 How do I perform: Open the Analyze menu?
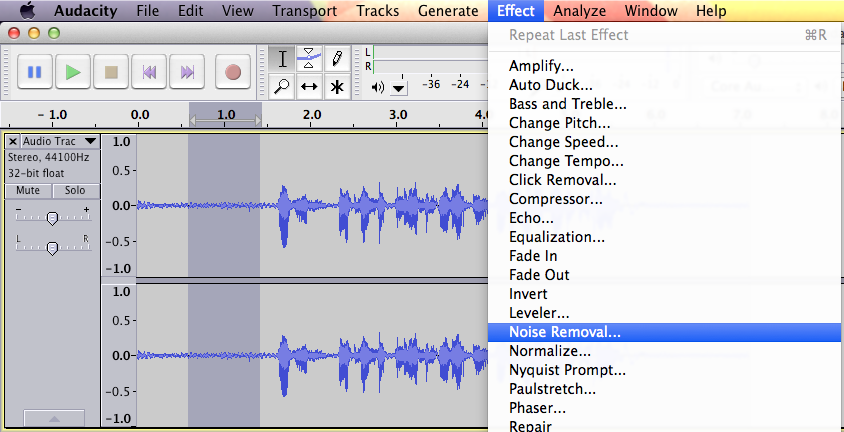coord(579,11)
